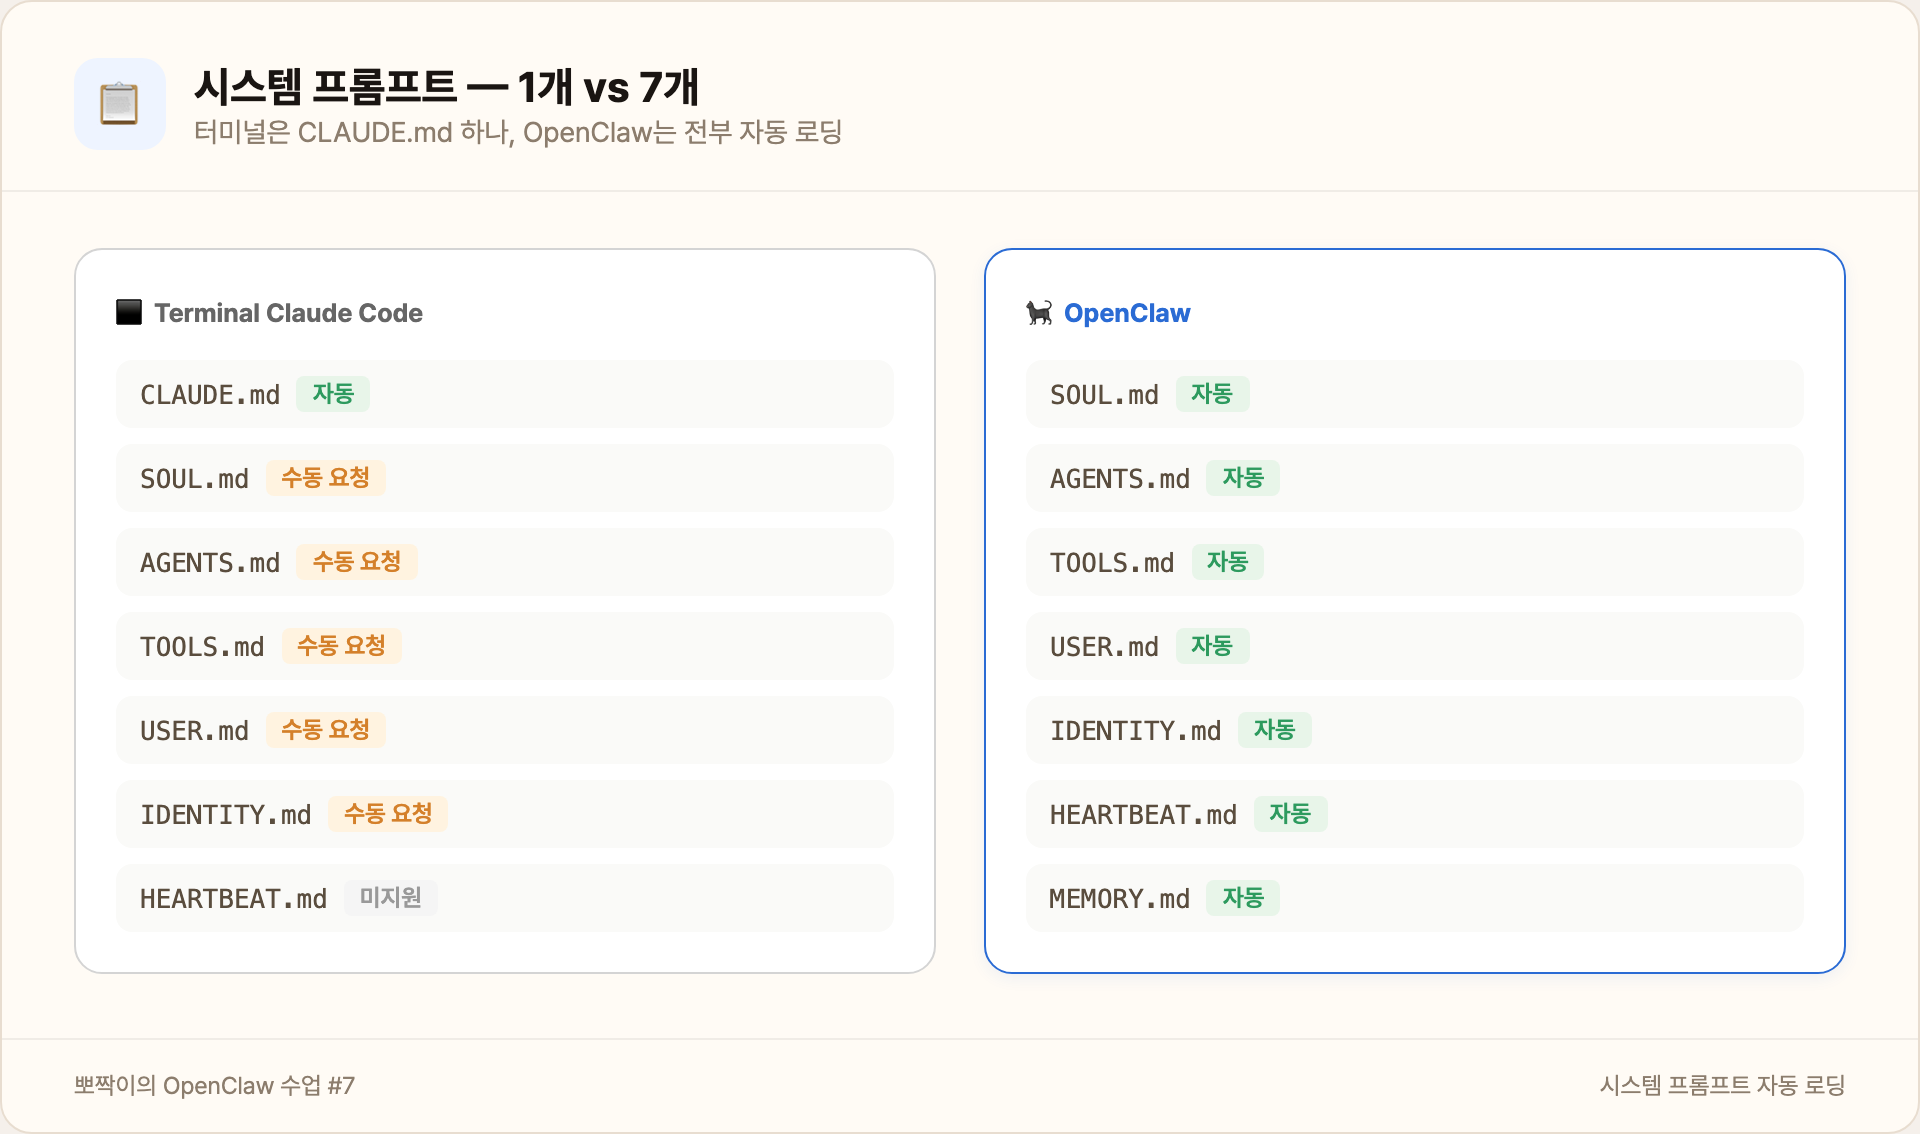
Task: Select the HEARTBEAT.md row in Terminal panel
Action: [505, 898]
